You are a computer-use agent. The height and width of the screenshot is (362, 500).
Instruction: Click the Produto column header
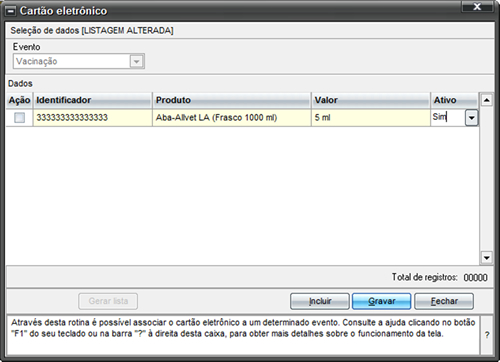coord(232,100)
